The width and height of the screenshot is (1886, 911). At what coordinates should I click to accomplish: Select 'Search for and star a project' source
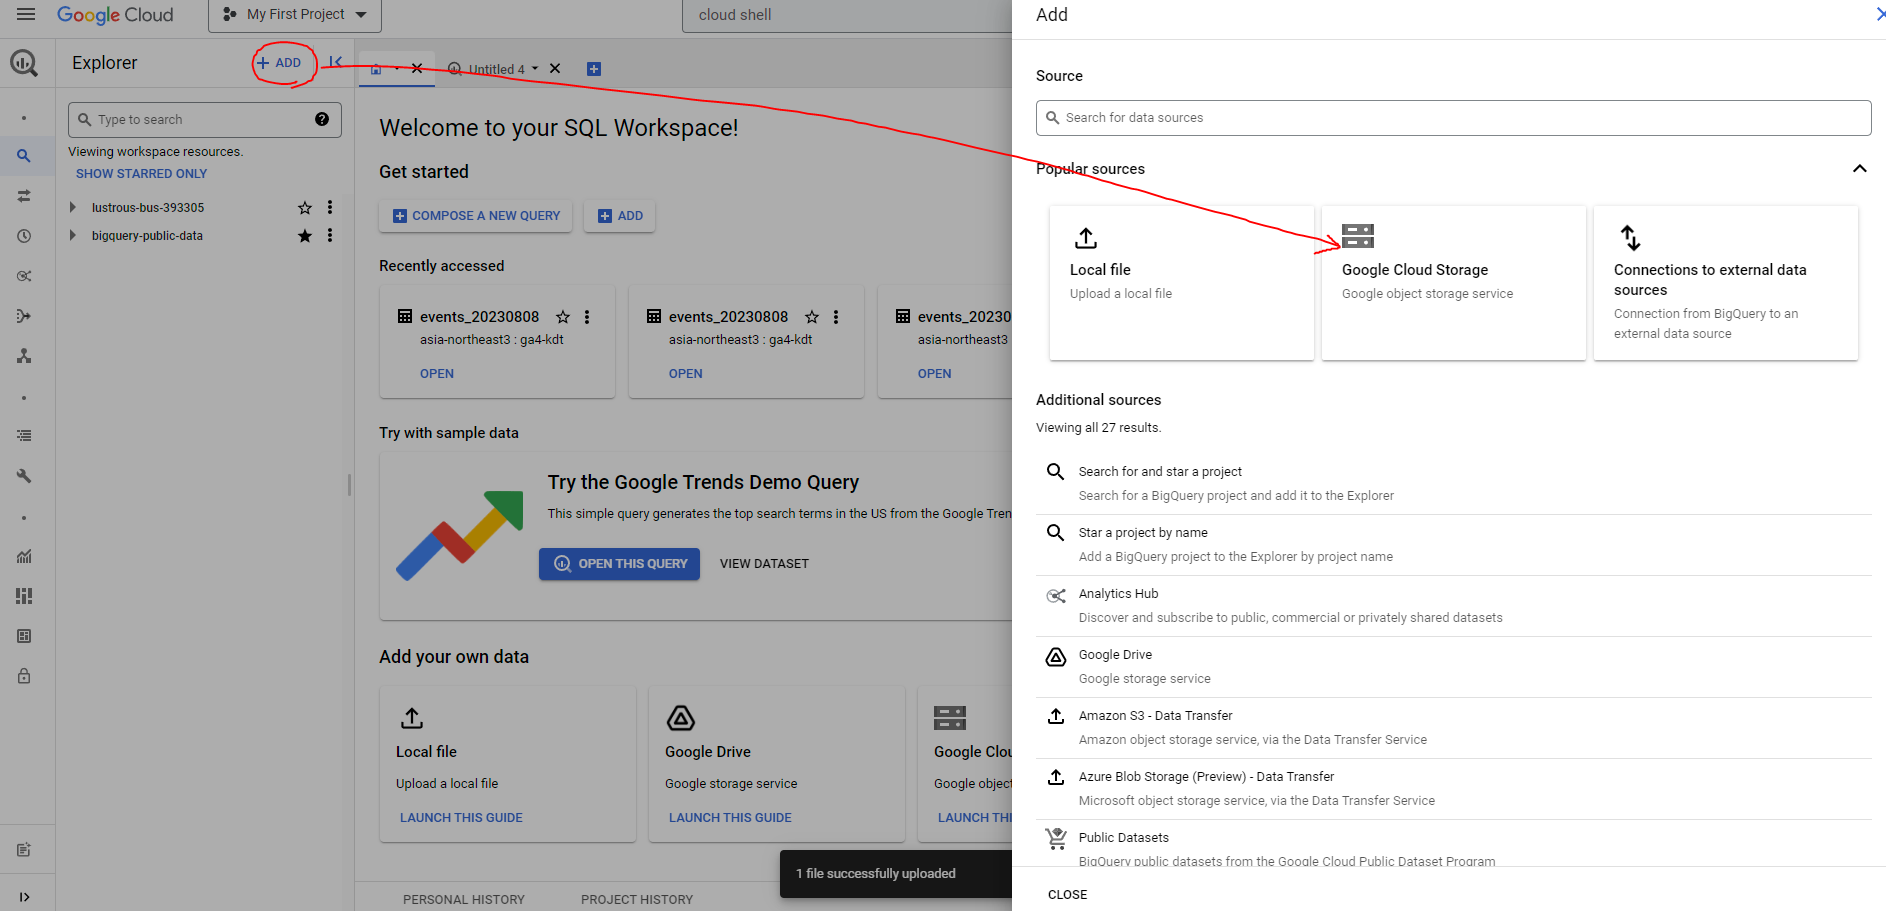click(1454, 484)
